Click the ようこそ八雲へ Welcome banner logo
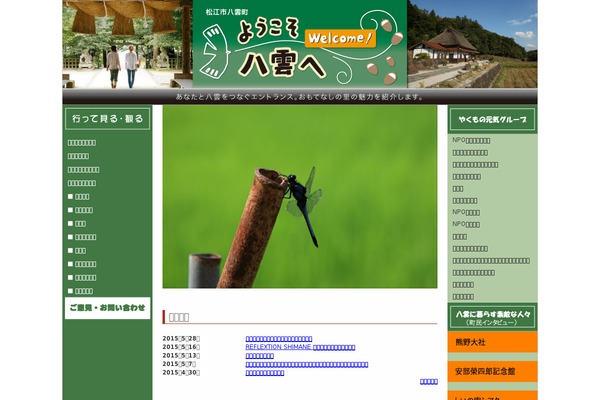 pyautogui.click(x=300, y=44)
